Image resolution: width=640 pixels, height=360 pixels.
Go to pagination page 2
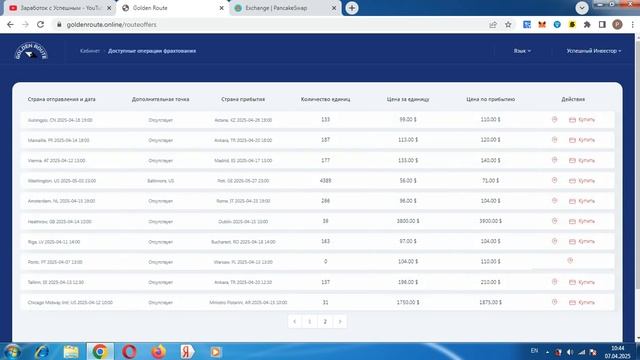tap(325, 322)
